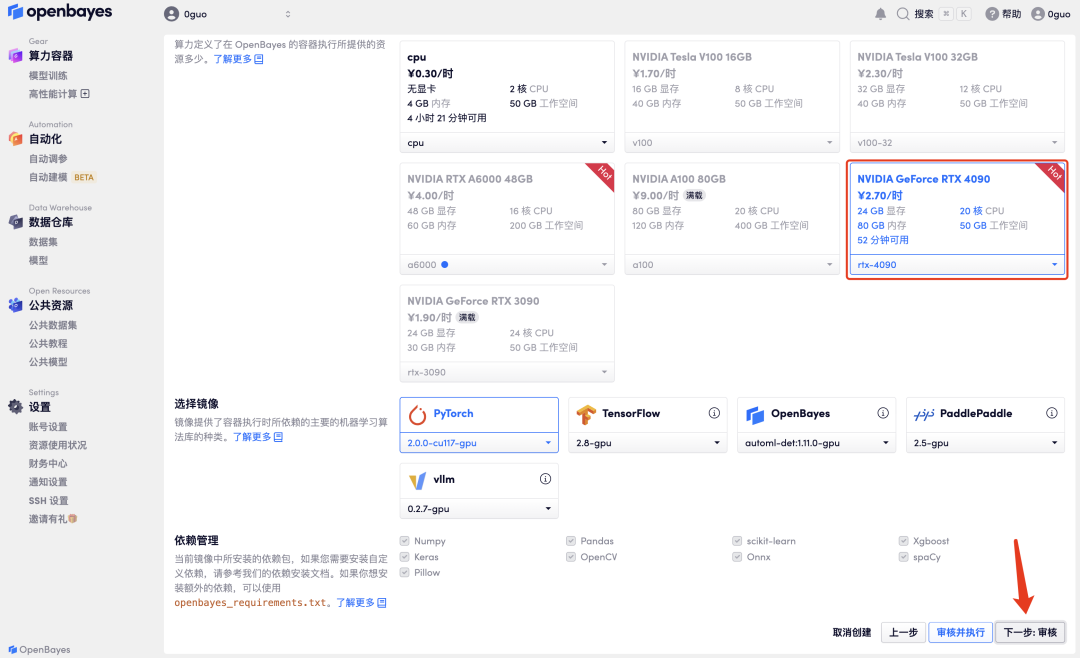Disable the spaCy dependency

pos(904,556)
